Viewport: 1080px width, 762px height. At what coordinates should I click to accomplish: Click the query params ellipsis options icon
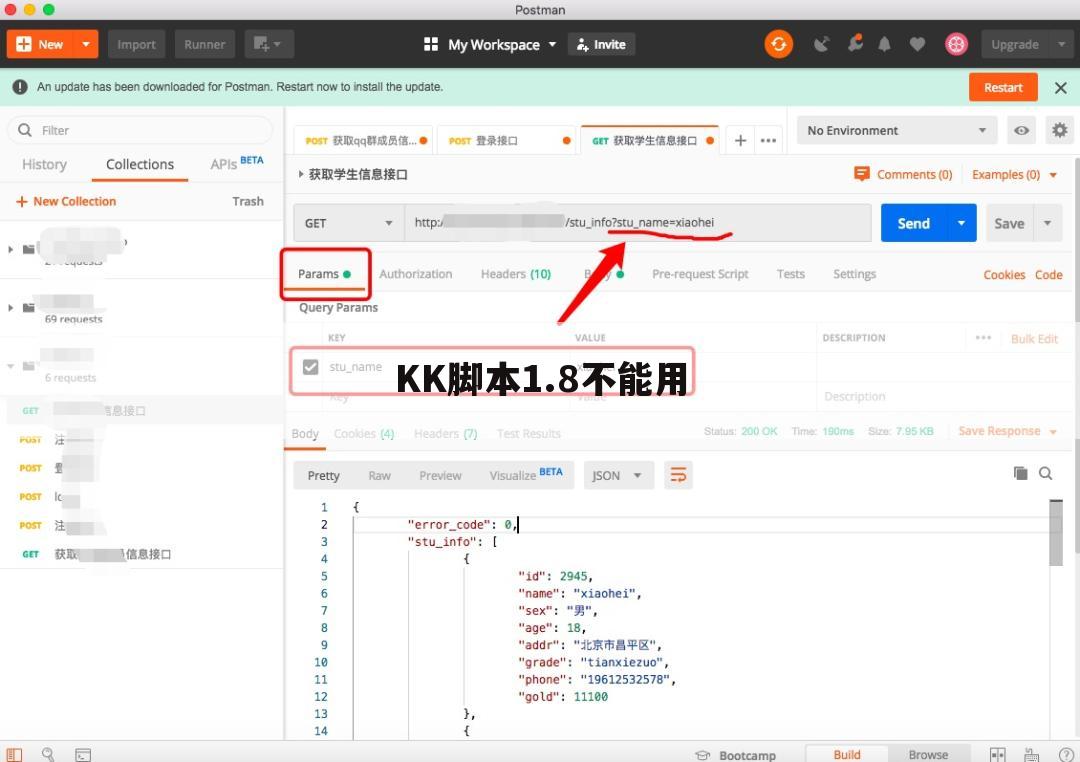tap(983, 338)
